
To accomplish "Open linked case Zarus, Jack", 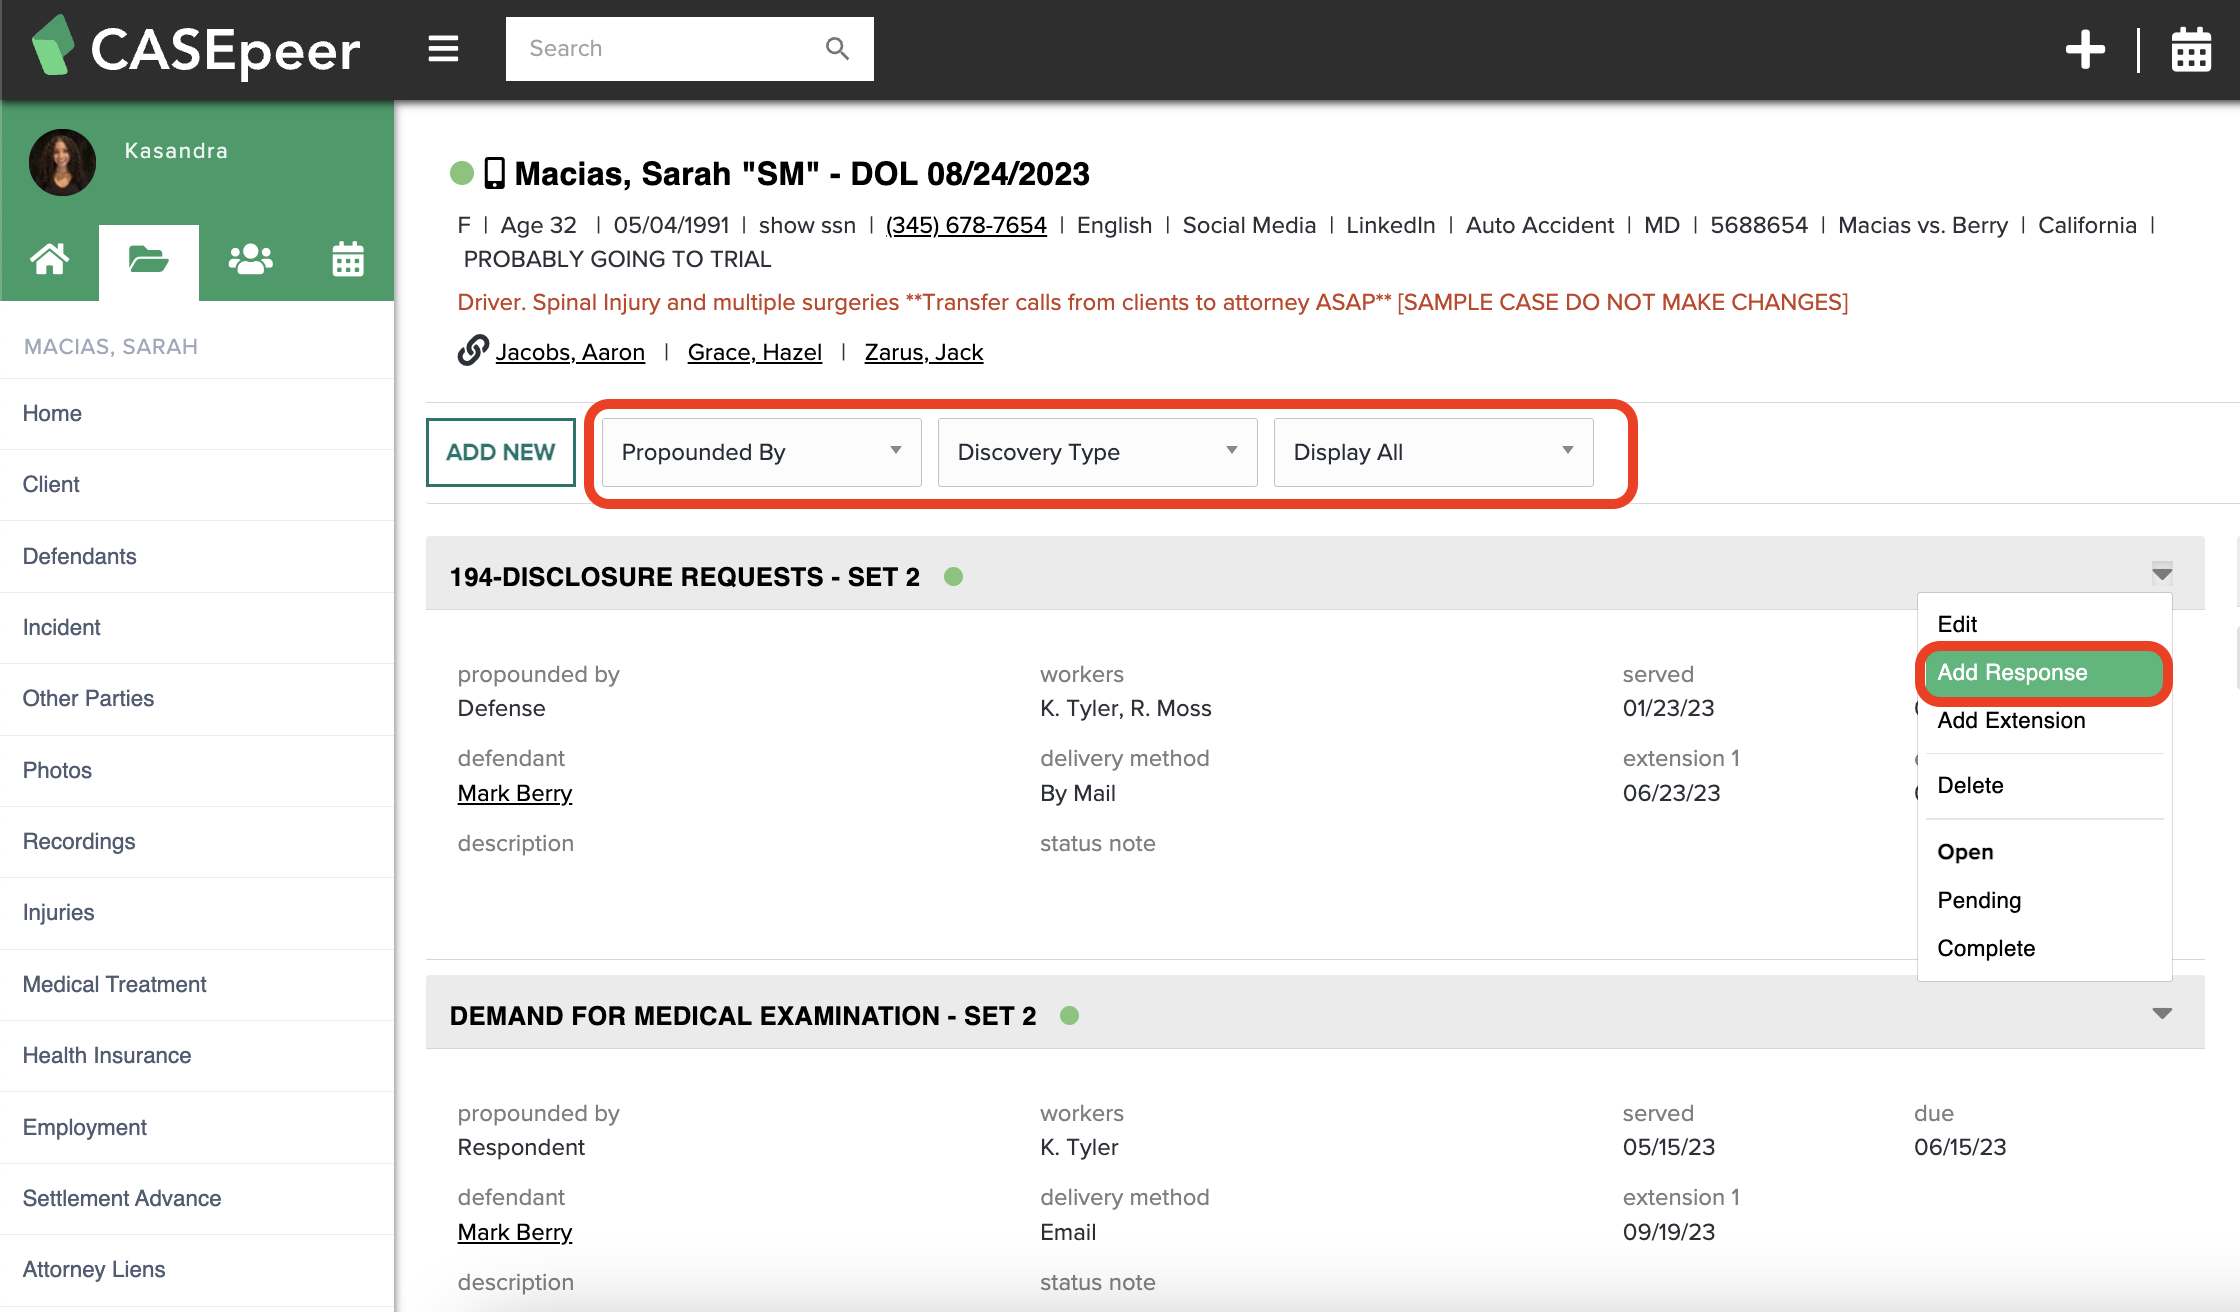I will 924,352.
